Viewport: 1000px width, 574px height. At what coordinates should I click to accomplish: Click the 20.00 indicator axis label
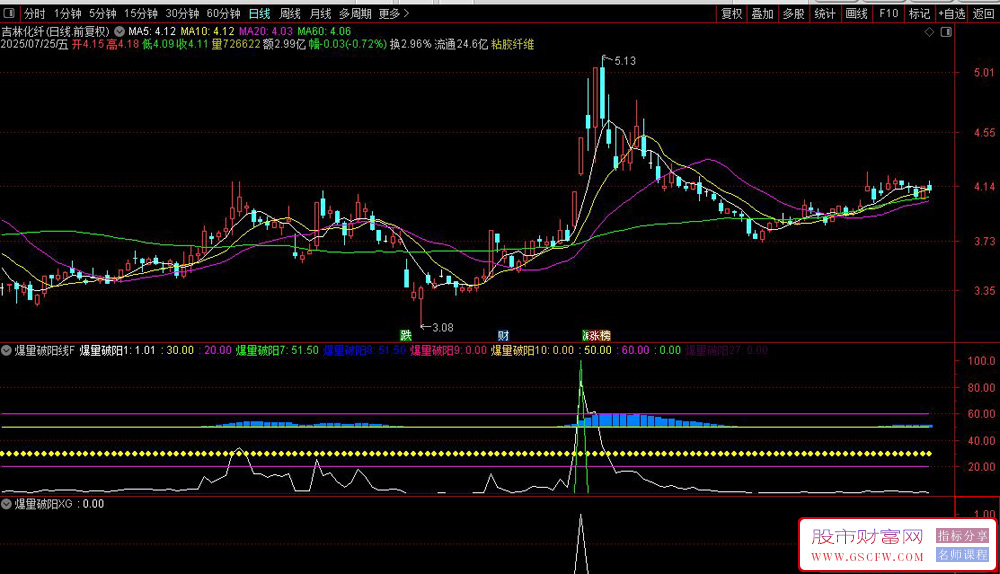click(981, 467)
